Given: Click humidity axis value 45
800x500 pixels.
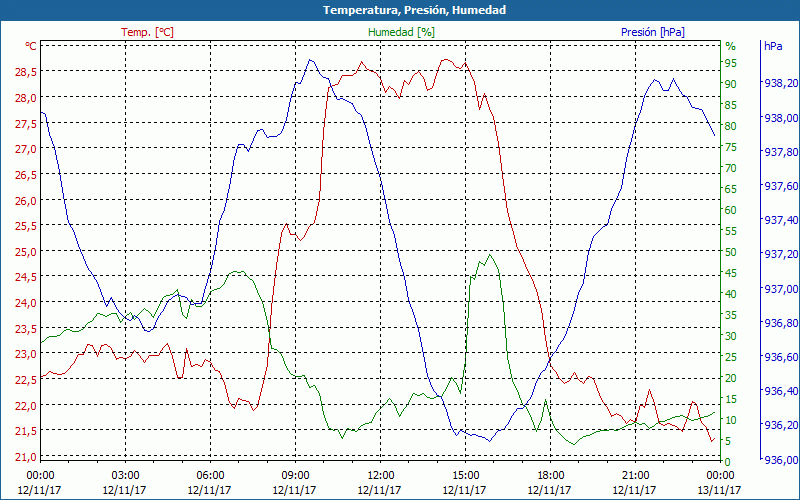Looking at the screenshot, I should click(731, 273).
